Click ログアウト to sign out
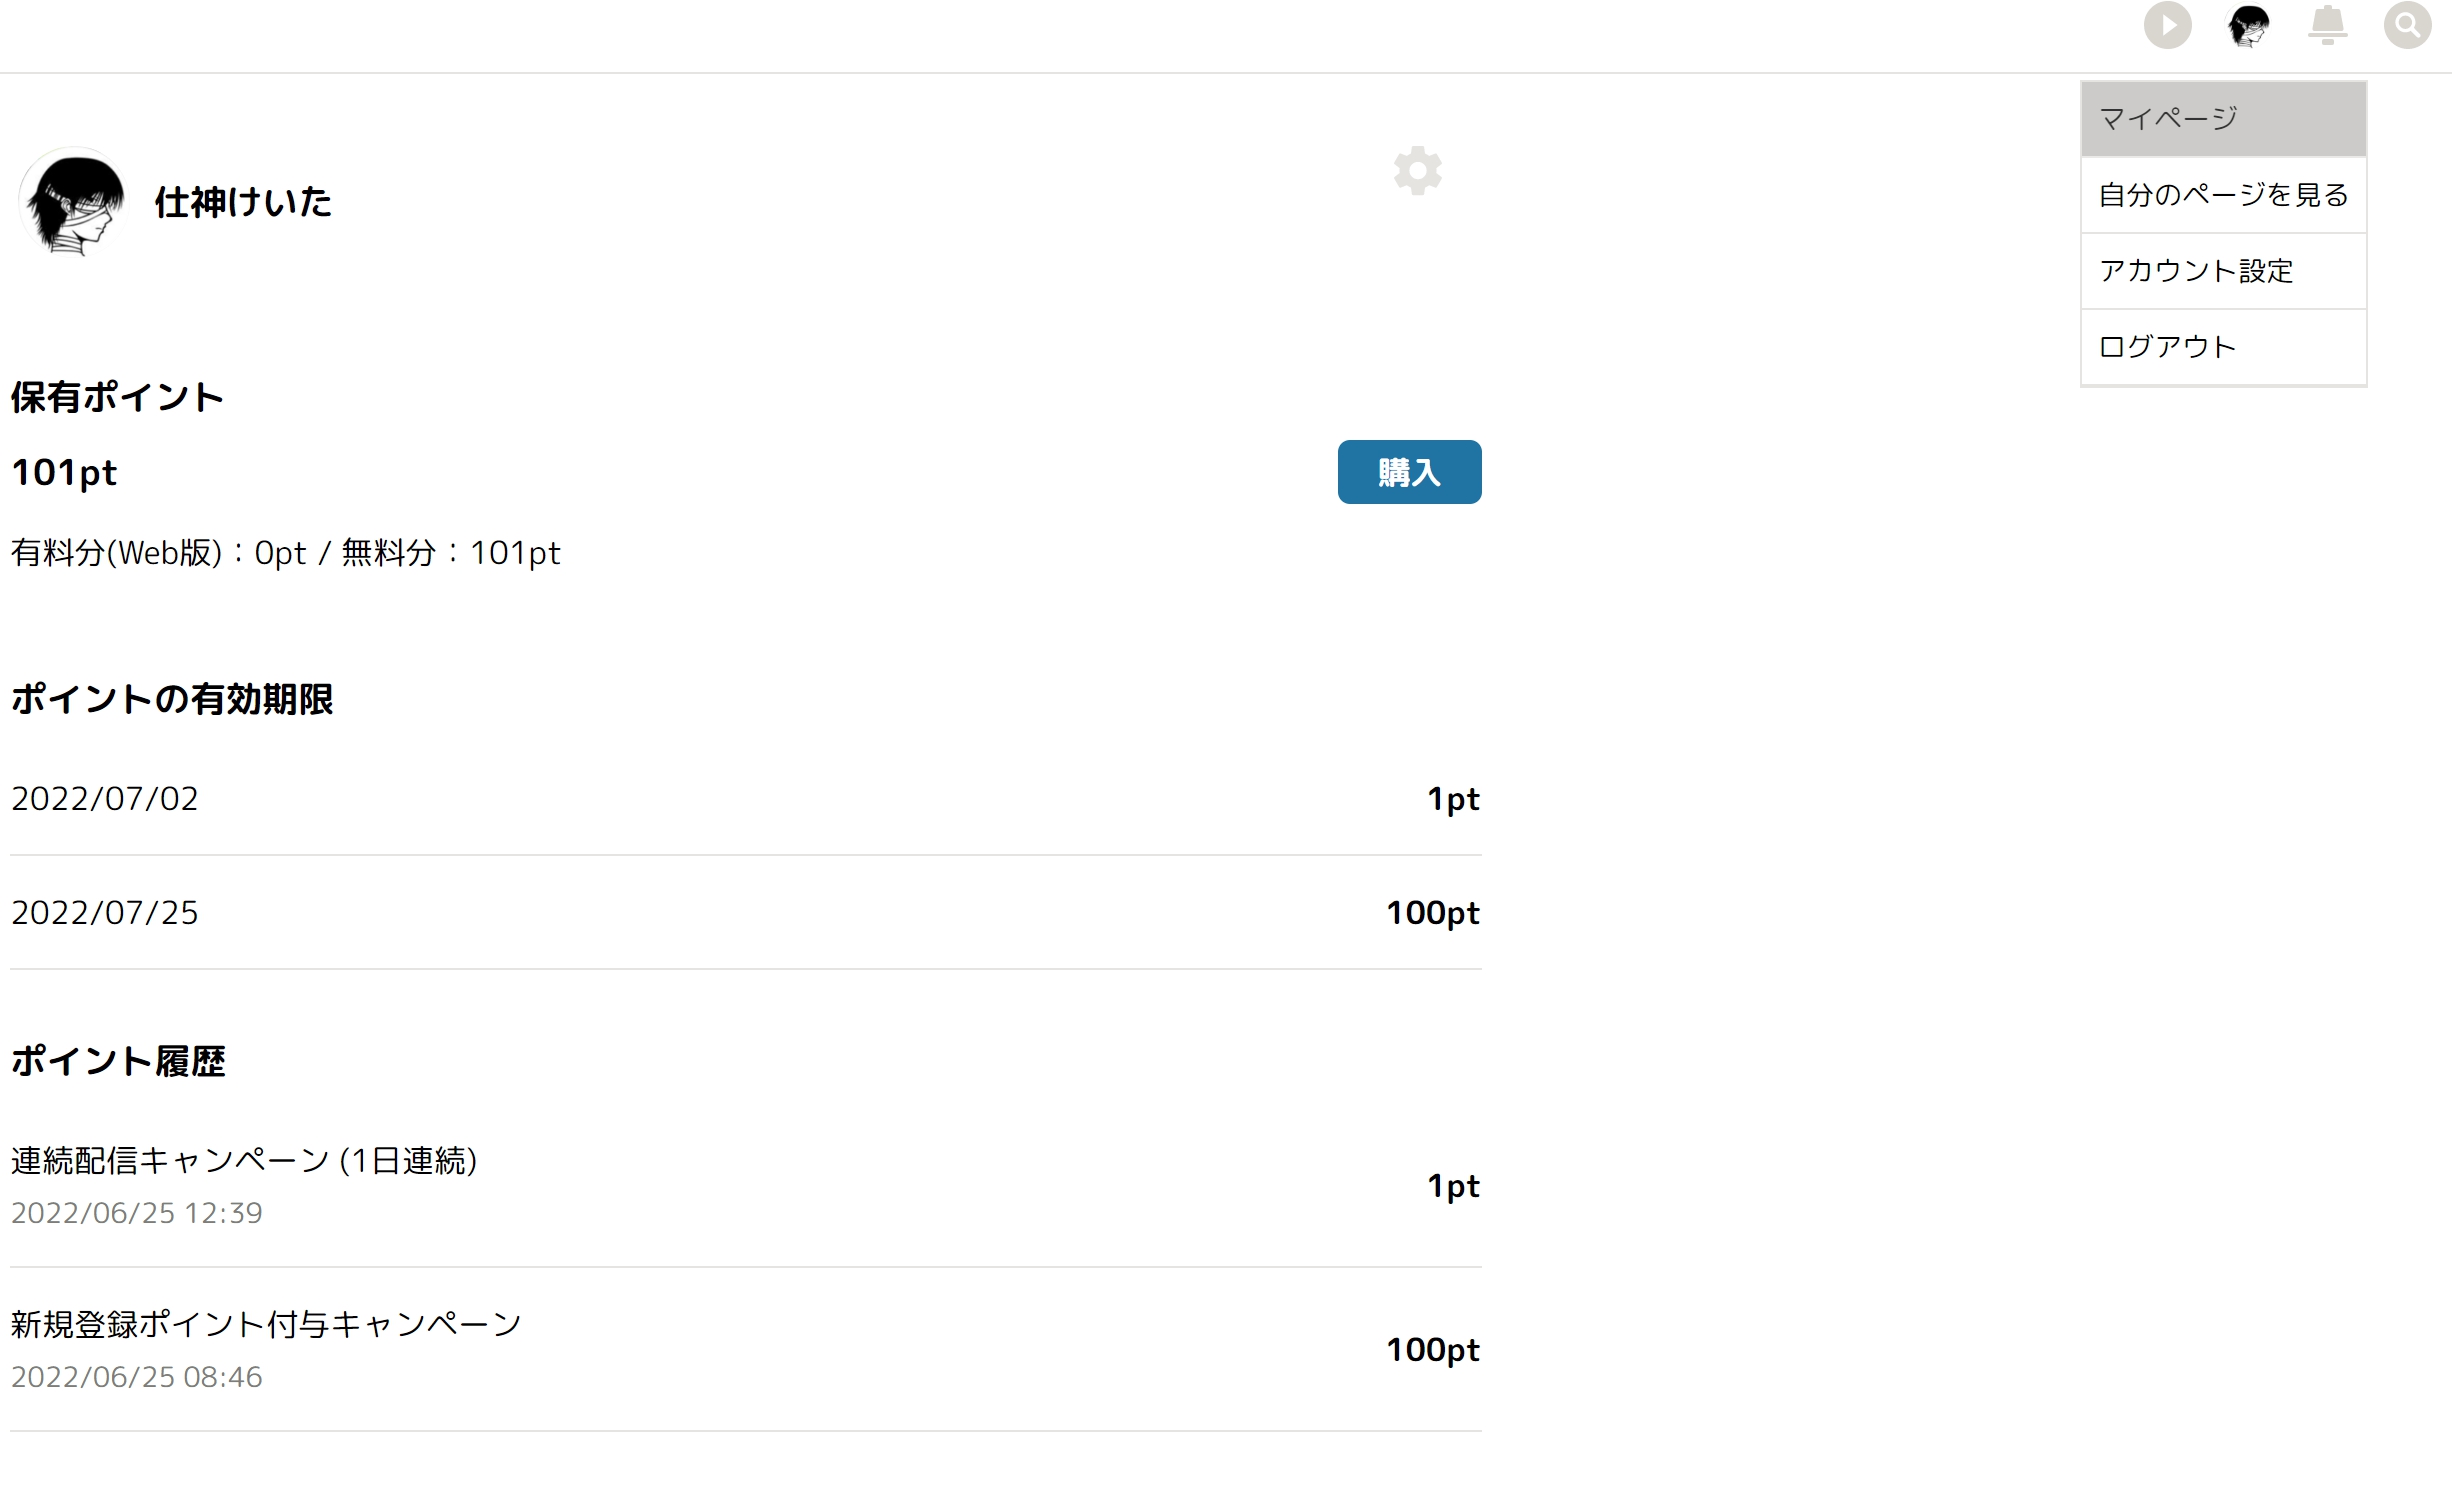The image size is (2452, 1501). [2223, 347]
